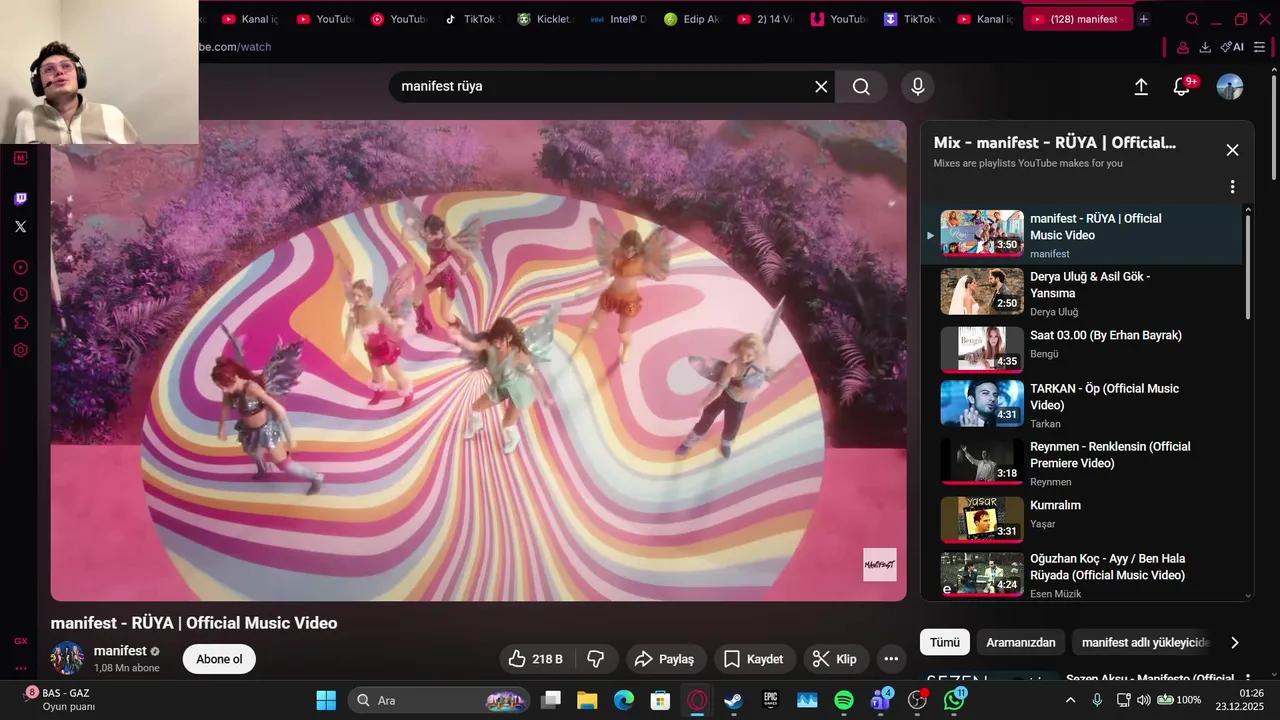The height and width of the screenshot is (720, 1280).
Task: Open Opera GX Corner icon
Action: coord(20,641)
